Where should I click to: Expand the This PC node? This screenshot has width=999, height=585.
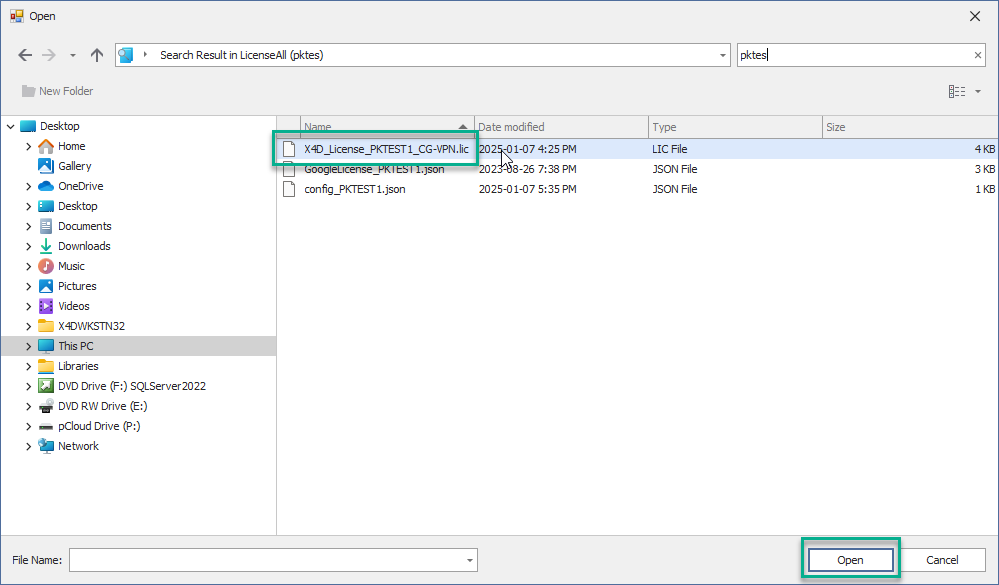(x=29, y=346)
